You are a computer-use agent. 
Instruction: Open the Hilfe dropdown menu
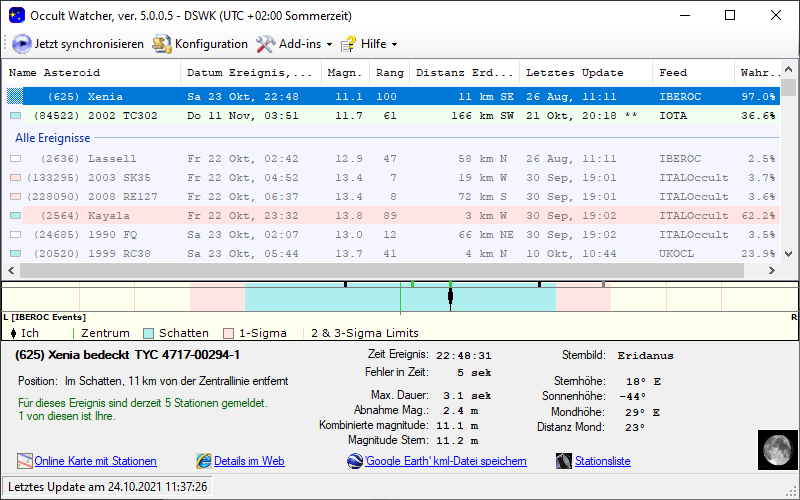(369, 44)
